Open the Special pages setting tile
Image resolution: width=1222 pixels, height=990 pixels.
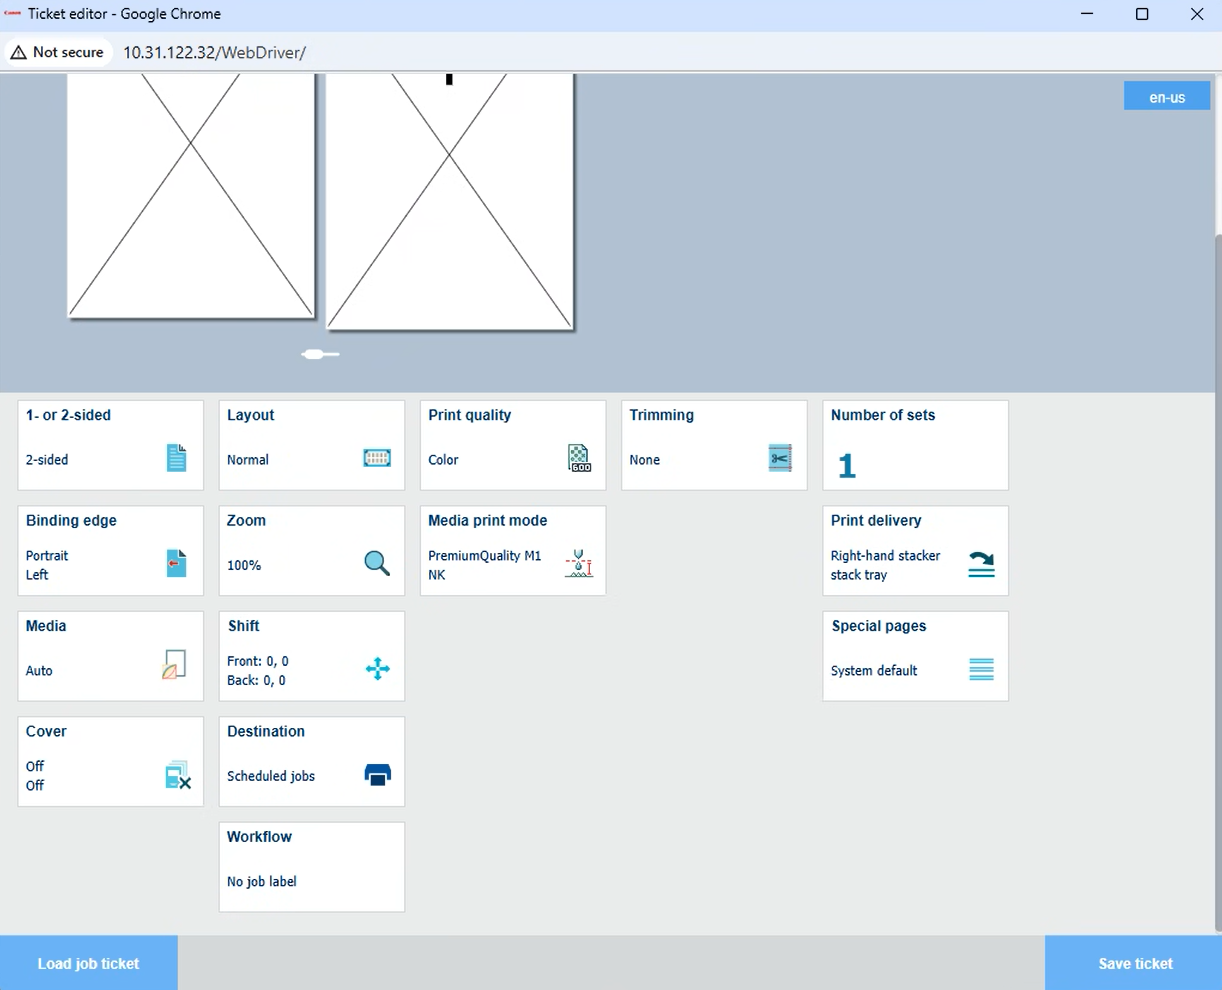915,656
